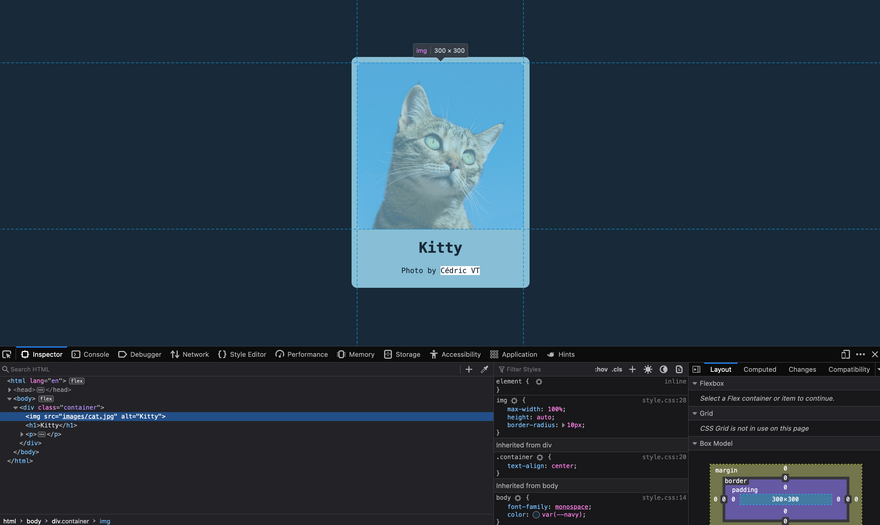Toggle the :hov pseudo-class panel
This screenshot has height=525, width=880.
click(x=601, y=369)
